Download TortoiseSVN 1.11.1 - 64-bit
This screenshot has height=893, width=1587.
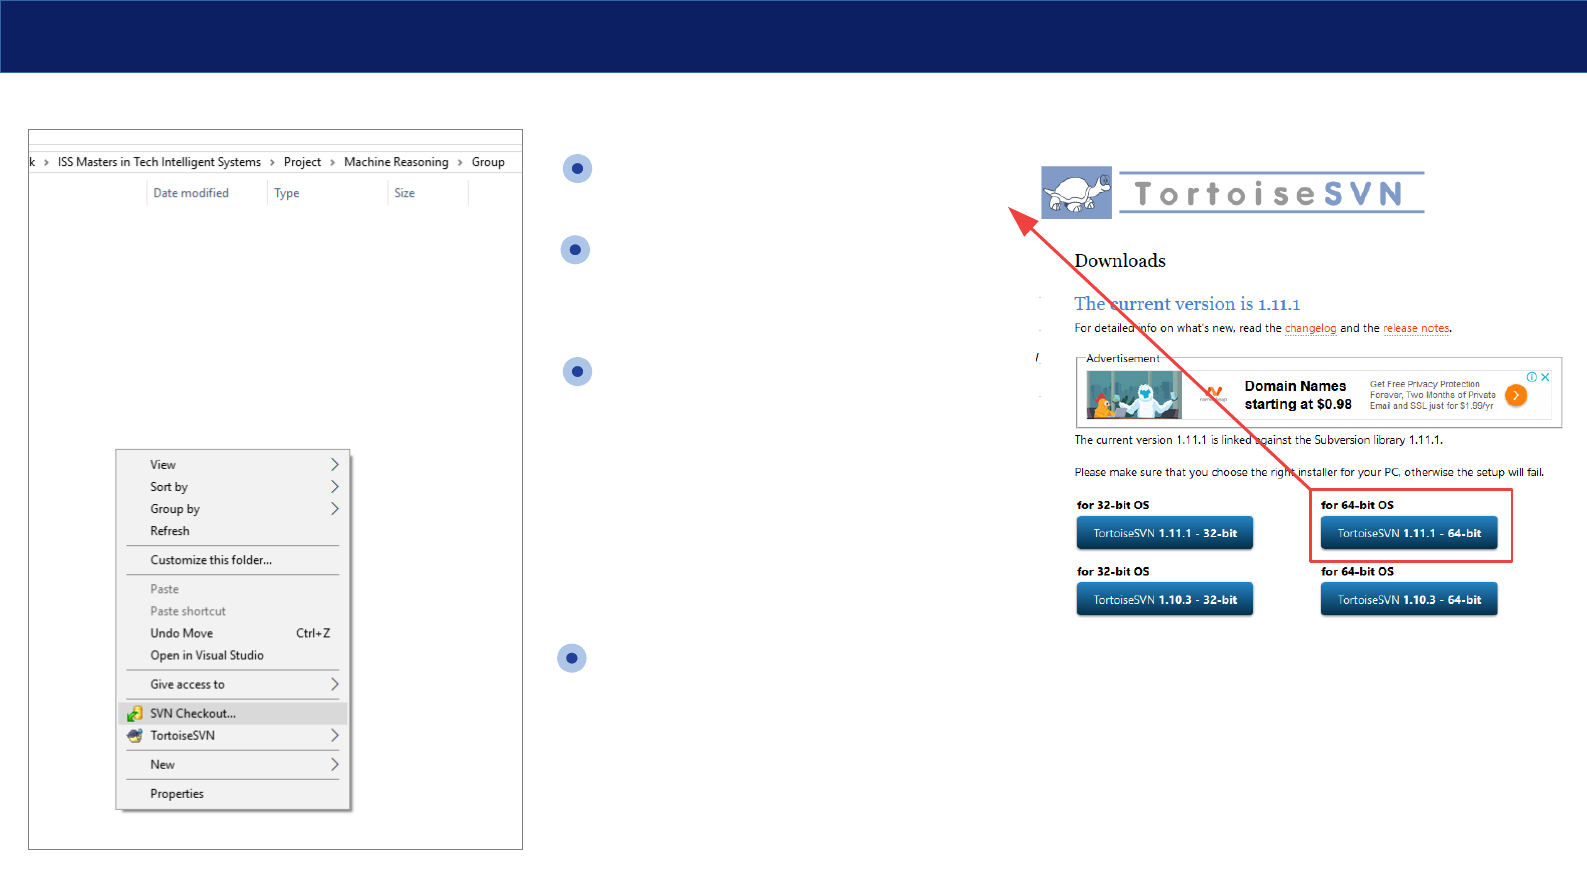[1409, 533]
